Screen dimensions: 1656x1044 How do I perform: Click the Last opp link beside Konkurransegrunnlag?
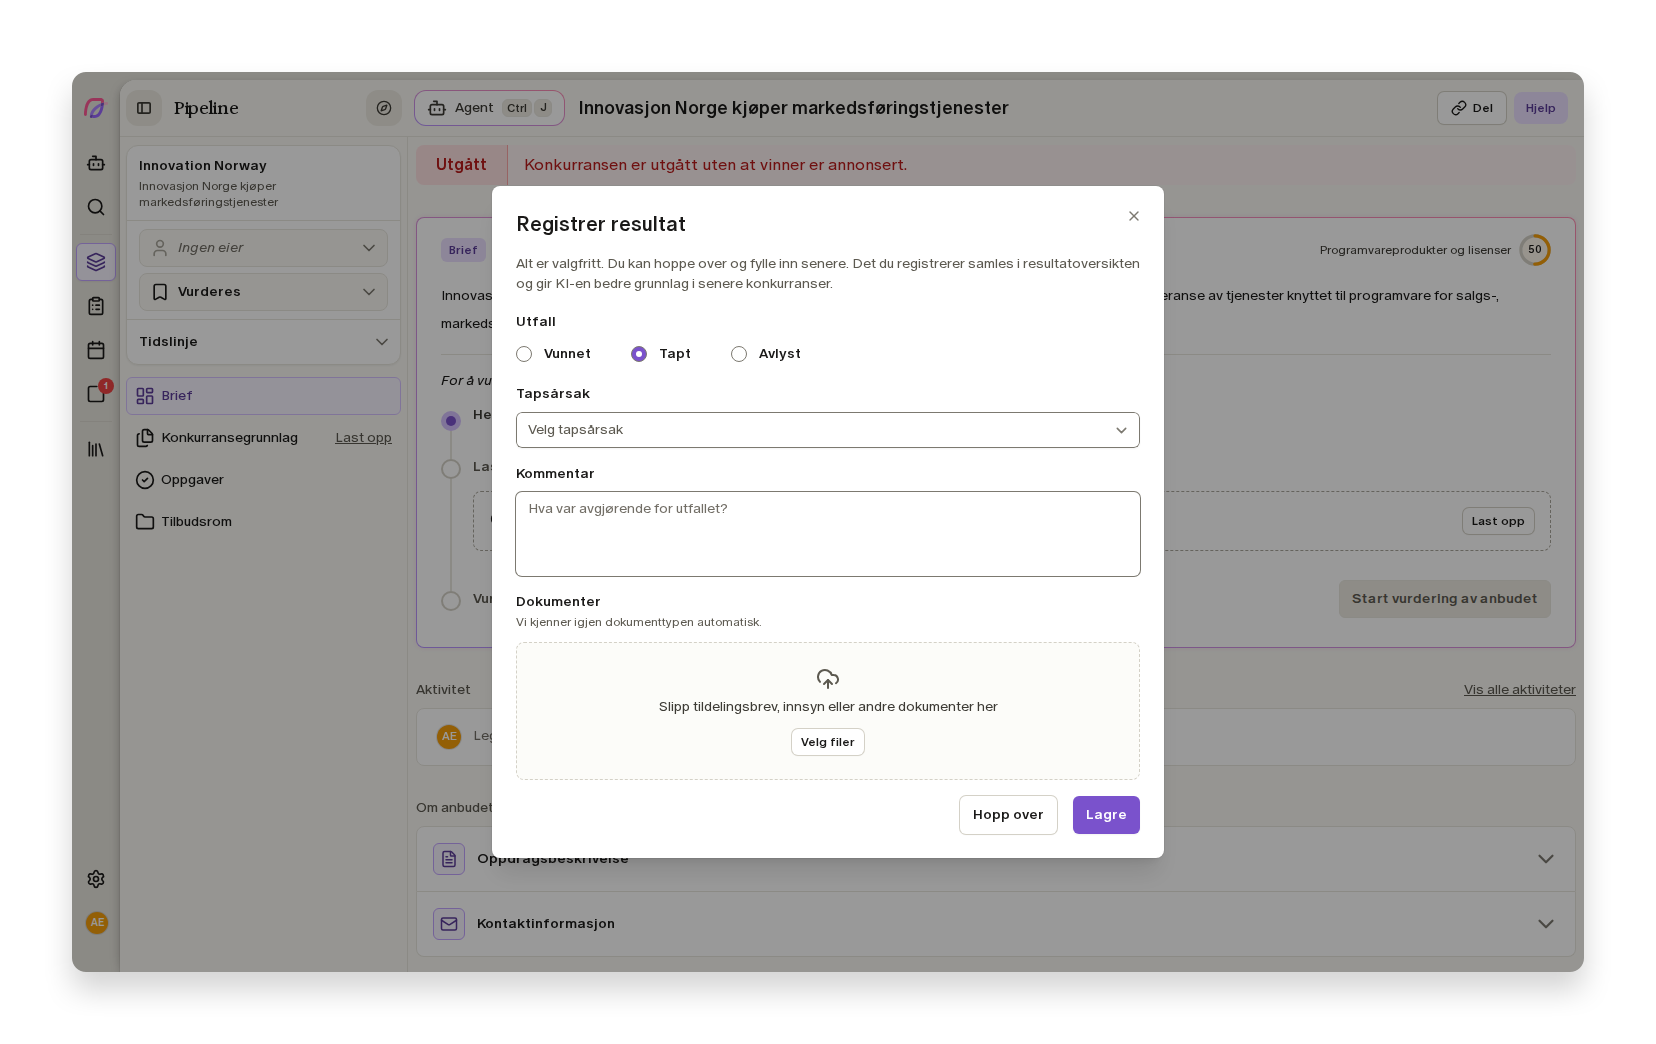(x=363, y=438)
